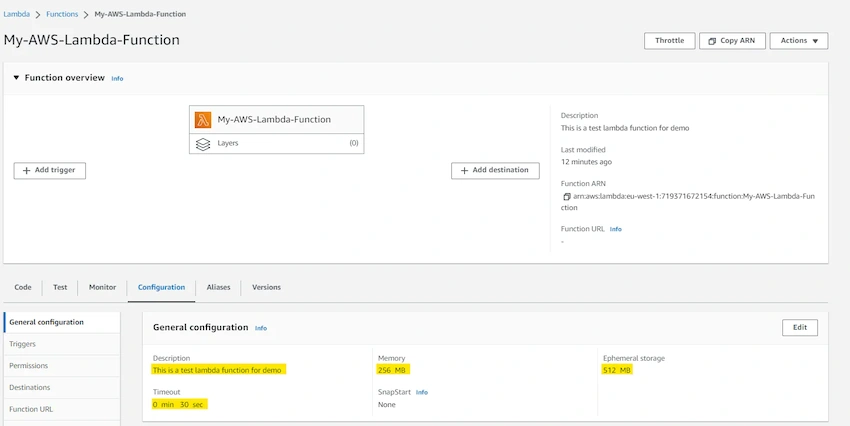This screenshot has height=426, width=850.
Task: Click the function ARN text
Action: point(687,202)
